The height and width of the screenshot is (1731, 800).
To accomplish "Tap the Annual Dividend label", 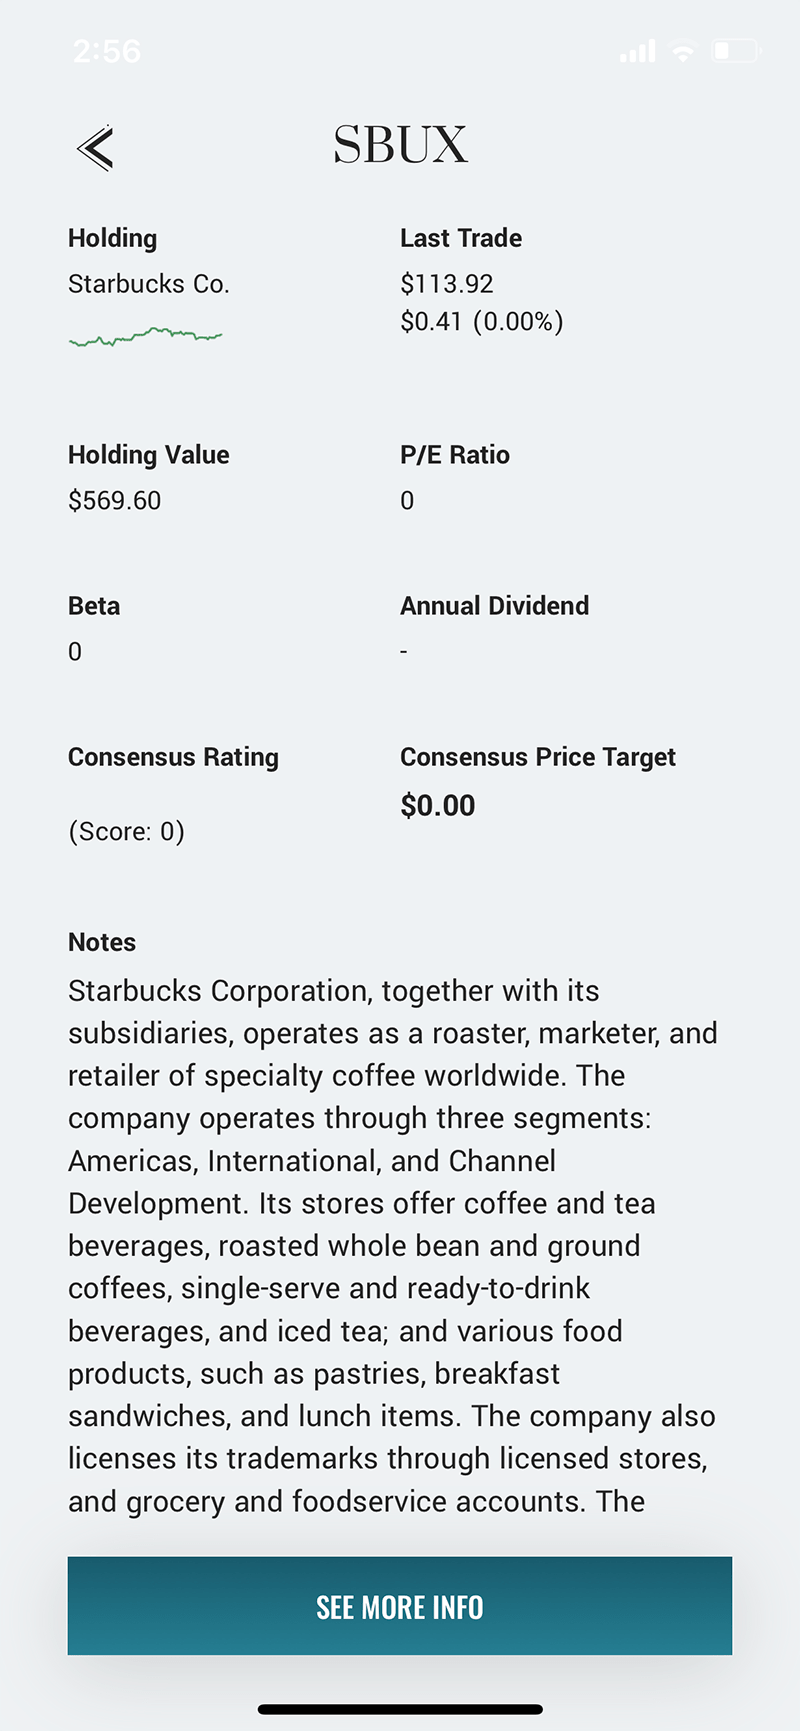I will pyautogui.click(x=494, y=606).
